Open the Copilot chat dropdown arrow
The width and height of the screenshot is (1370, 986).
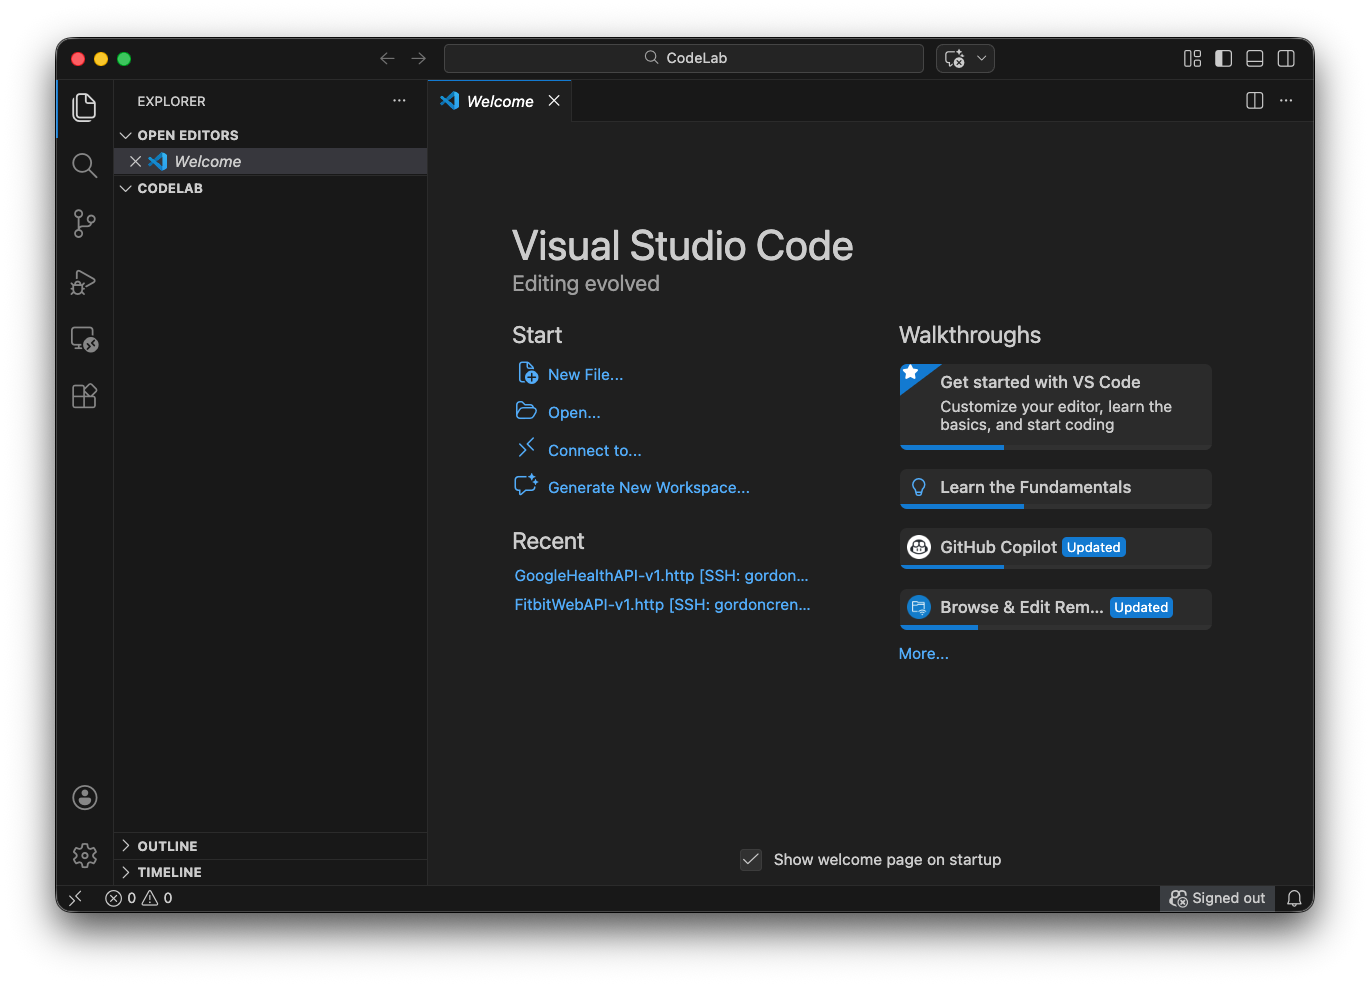click(x=982, y=58)
